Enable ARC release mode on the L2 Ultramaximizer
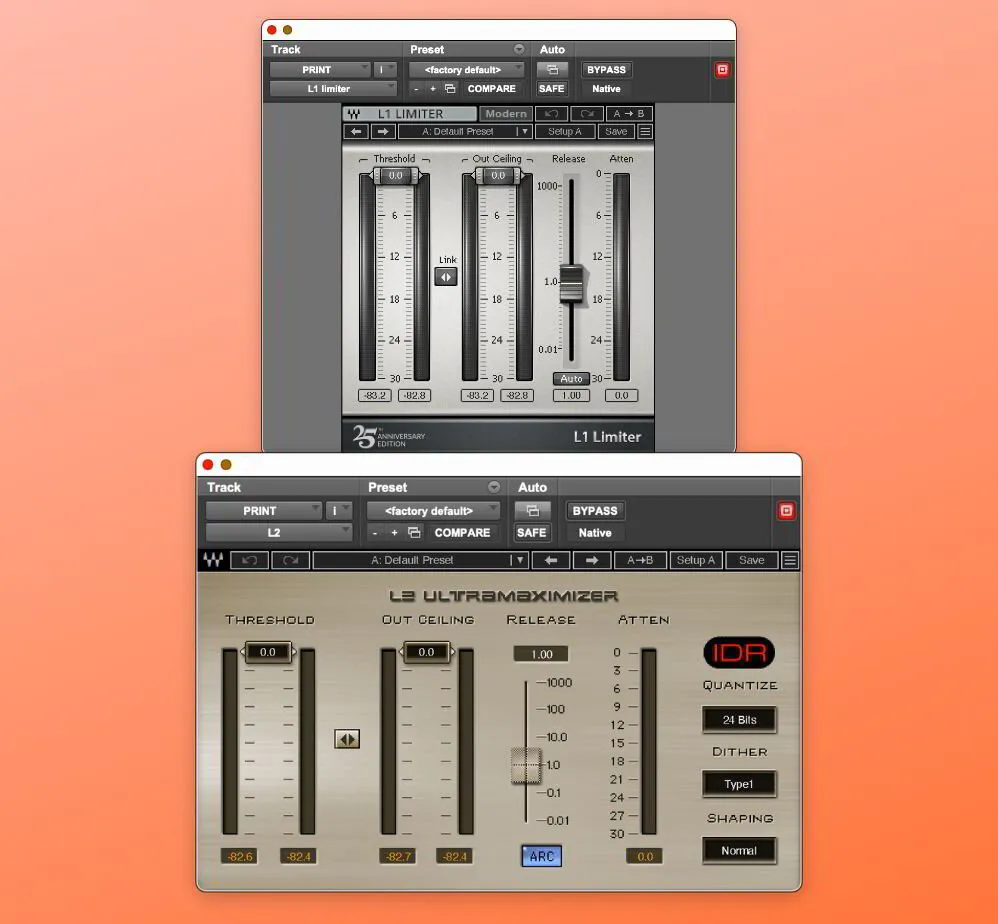 click(541, 856)
